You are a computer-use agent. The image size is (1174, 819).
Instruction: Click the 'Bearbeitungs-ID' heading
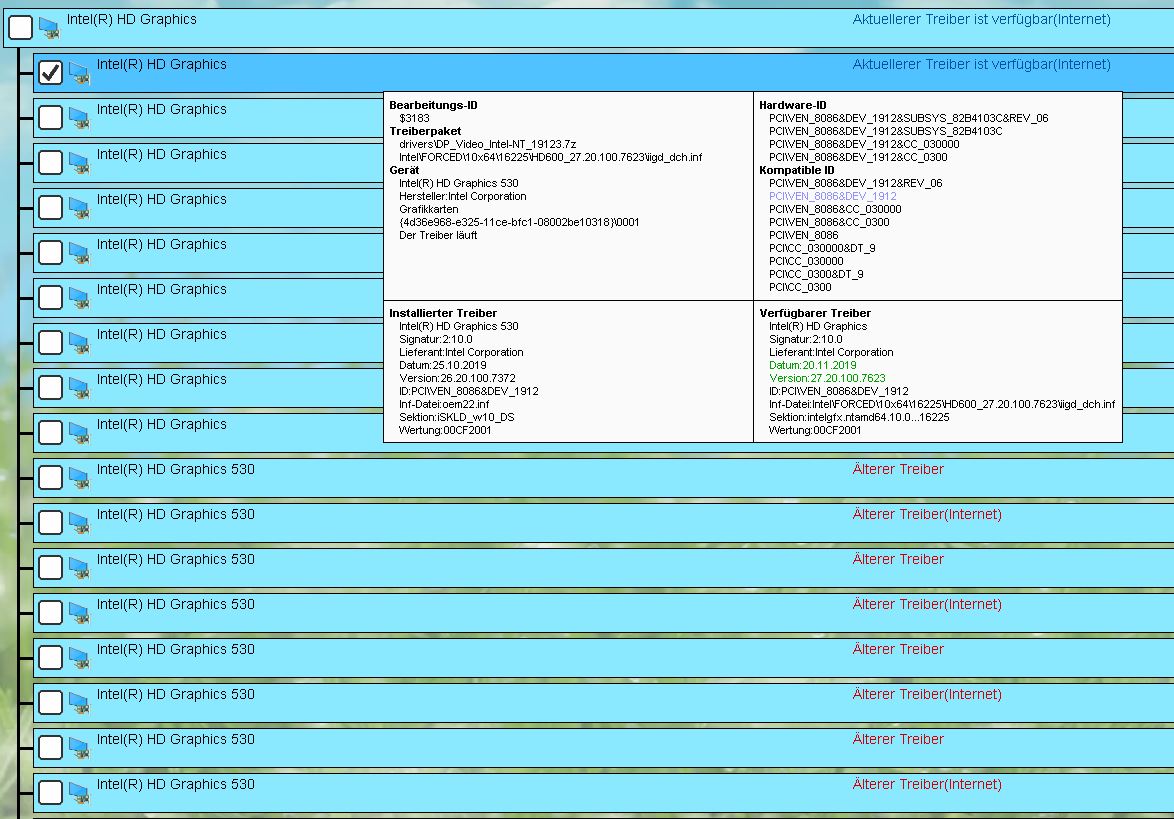click(x=433, y=105)
